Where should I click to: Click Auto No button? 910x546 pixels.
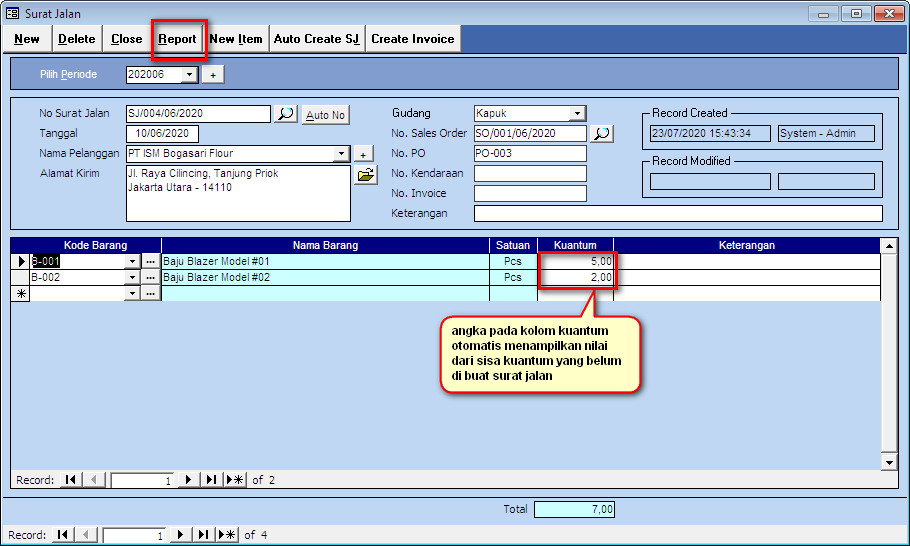coord(326,115)
